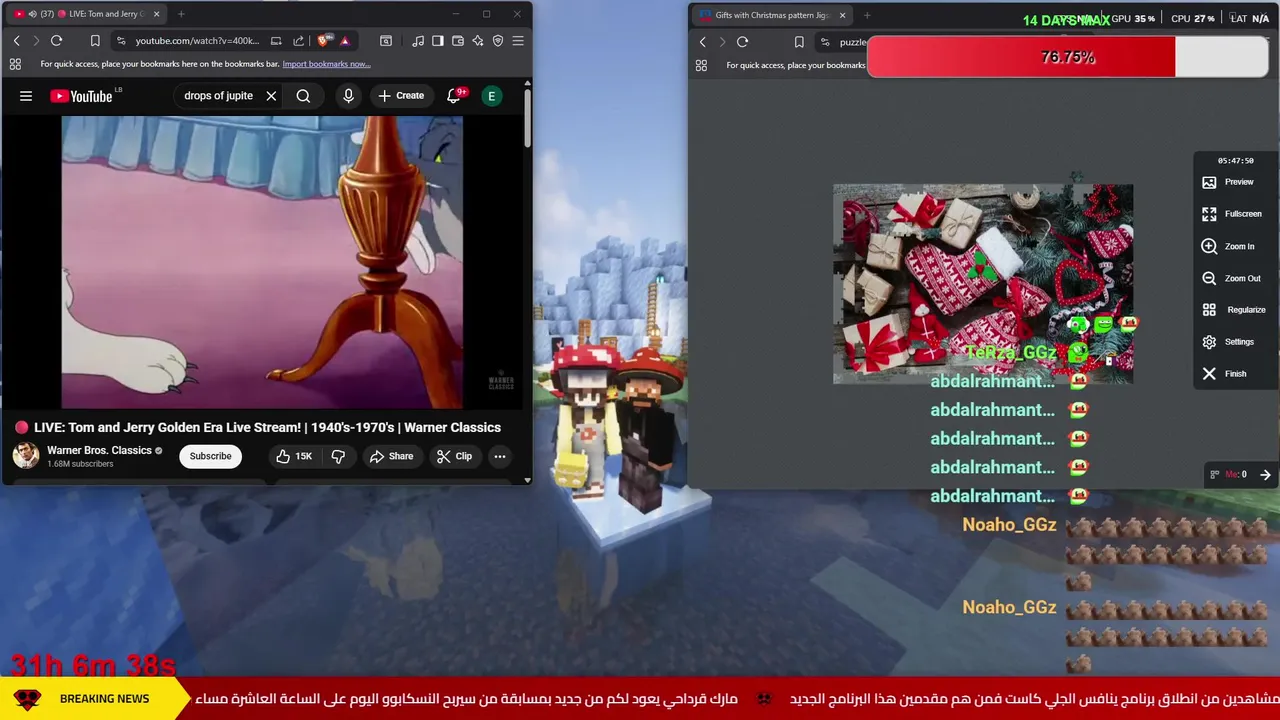Open the account avatar 'E' menu
Viewport: 1280px width, 720px height.
tap(491, 96)
